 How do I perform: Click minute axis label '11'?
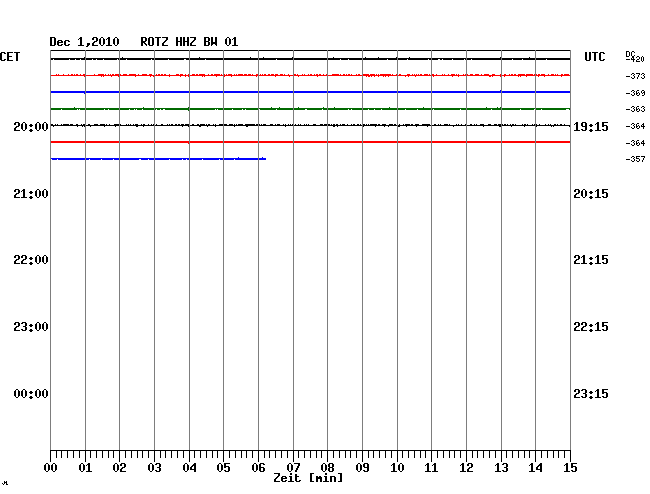432,468
